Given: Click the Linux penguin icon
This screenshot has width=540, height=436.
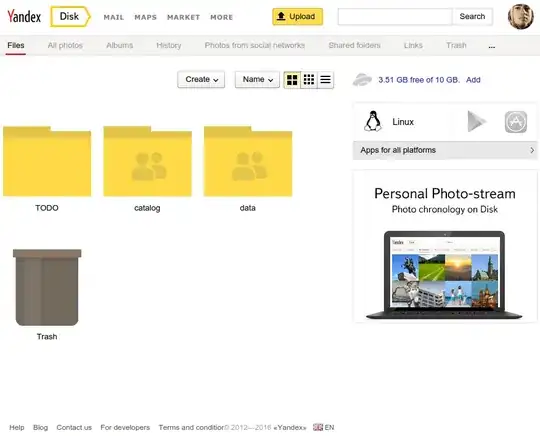Looking at the screenshot, I should (373, 121).
